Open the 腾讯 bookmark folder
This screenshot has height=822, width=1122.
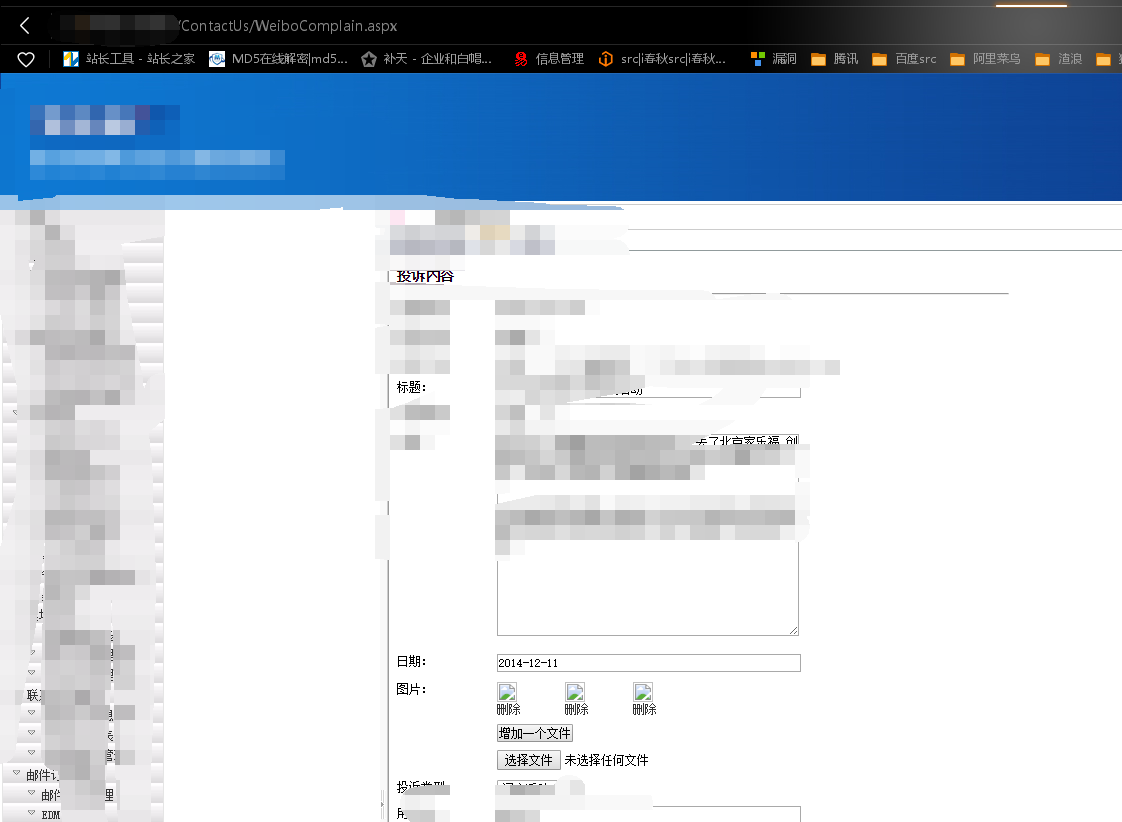tap(835, 59)
